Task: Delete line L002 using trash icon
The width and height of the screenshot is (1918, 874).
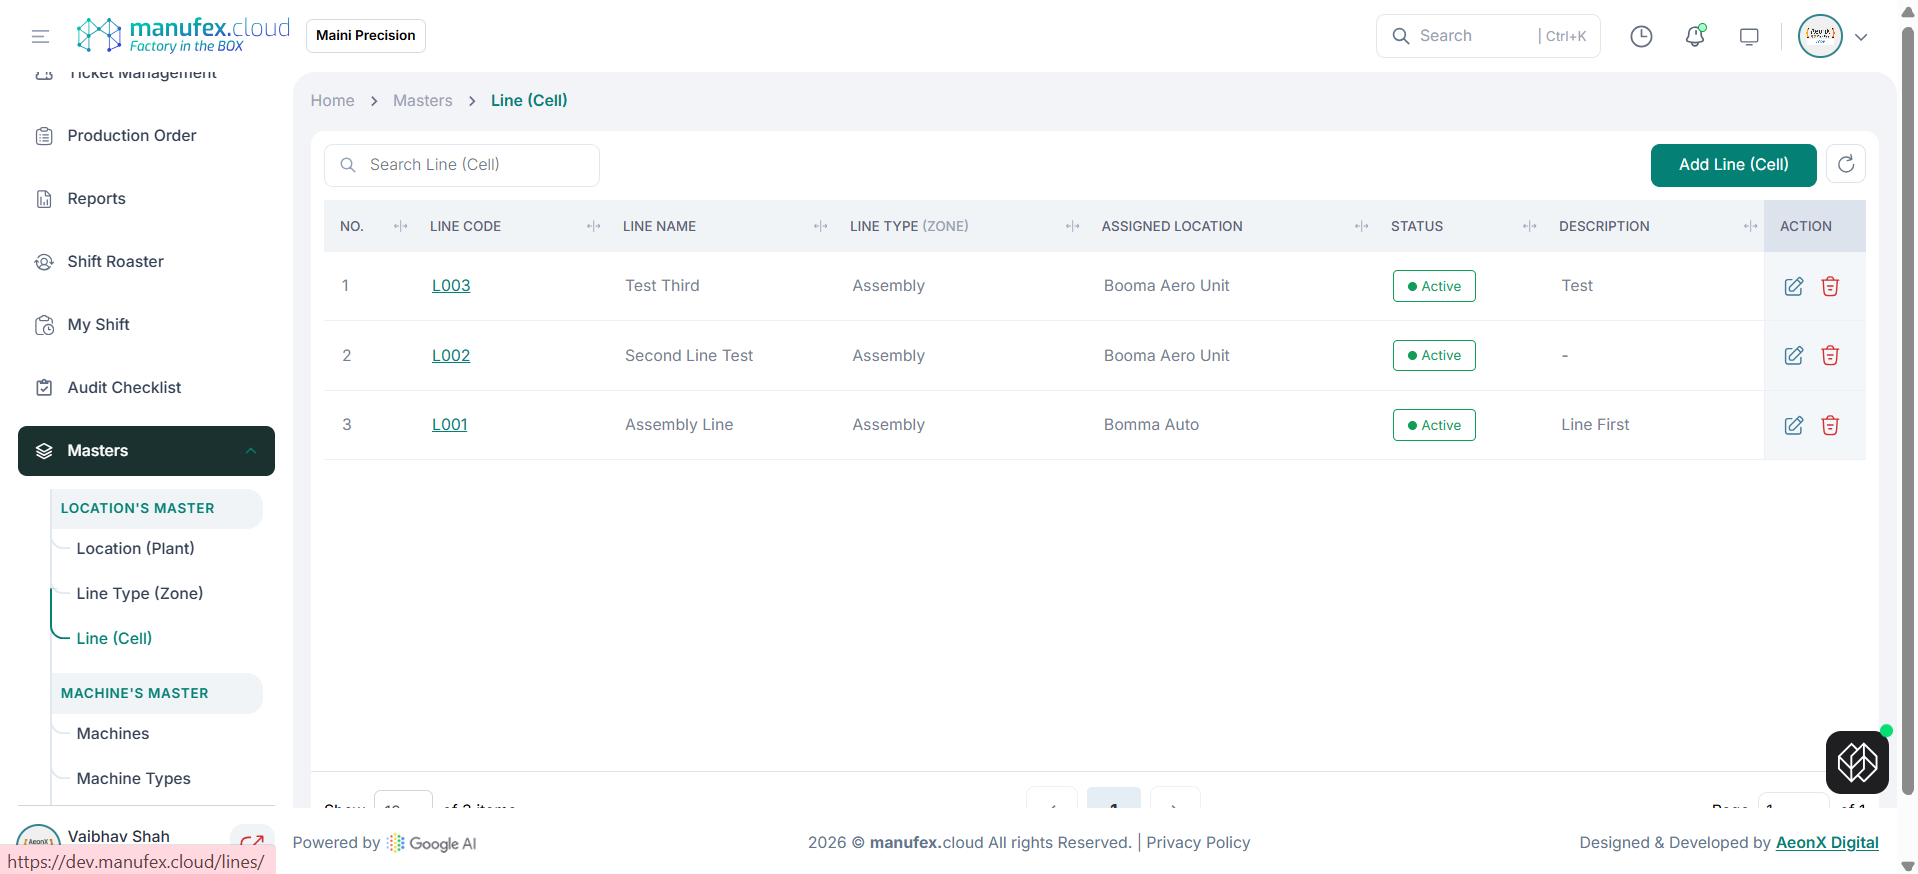Action: 1829,356
